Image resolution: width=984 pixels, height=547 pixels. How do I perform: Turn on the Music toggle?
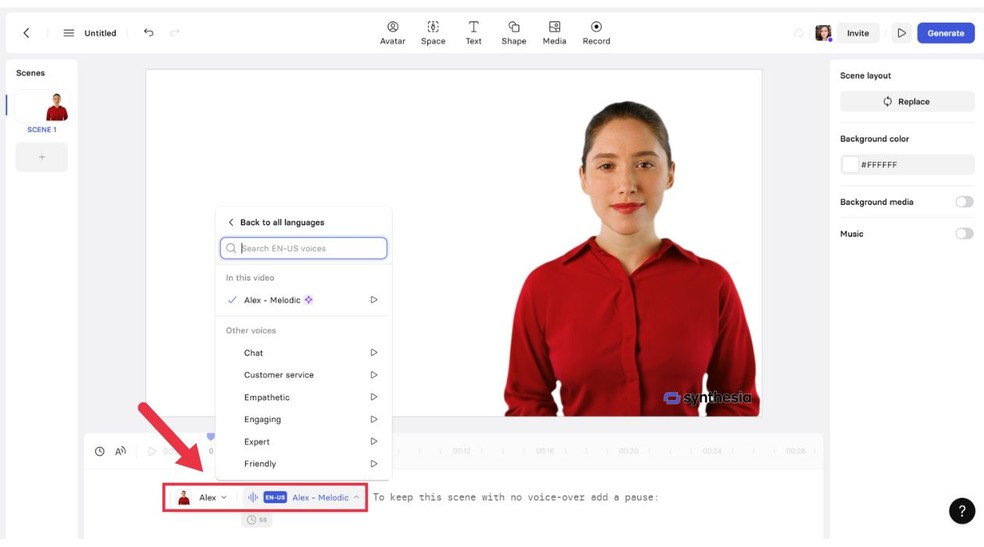point(963,234)
